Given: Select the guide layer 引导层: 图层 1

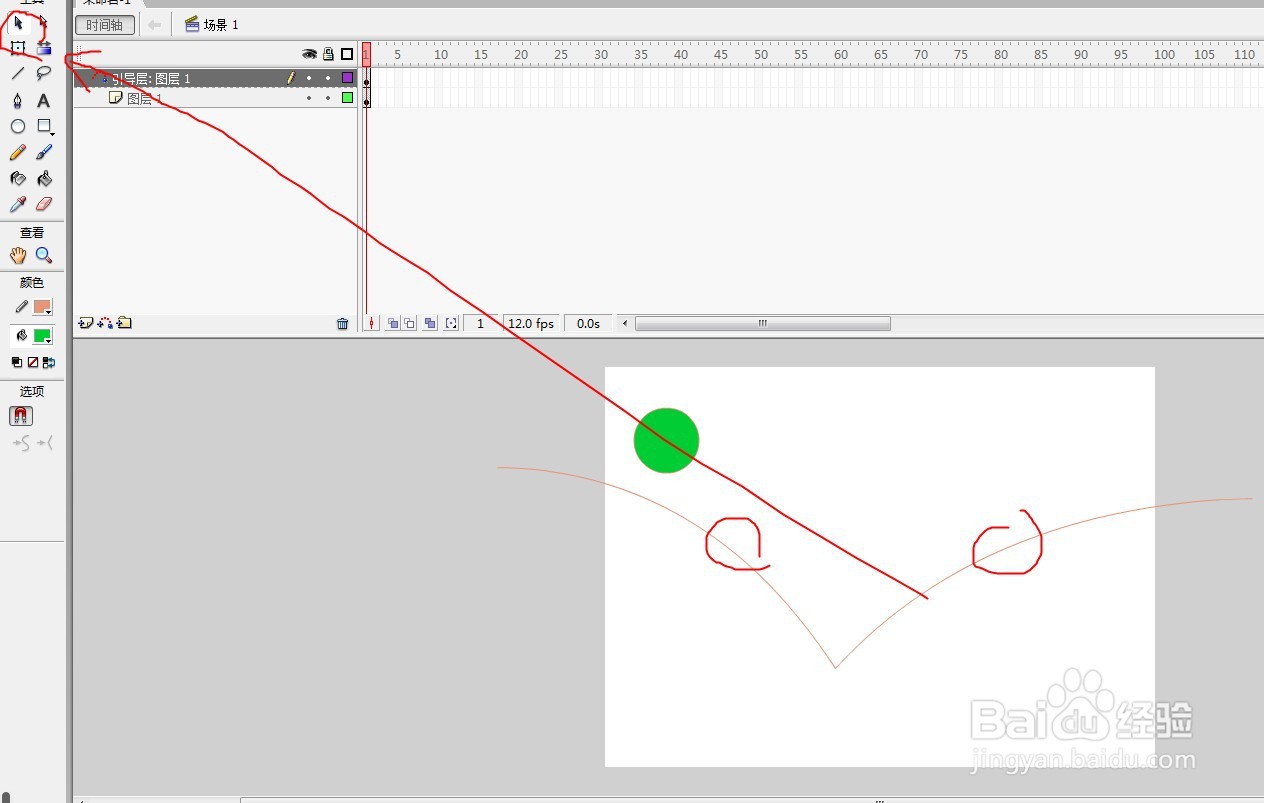Looking at the screenshot, I should point(215,78).
